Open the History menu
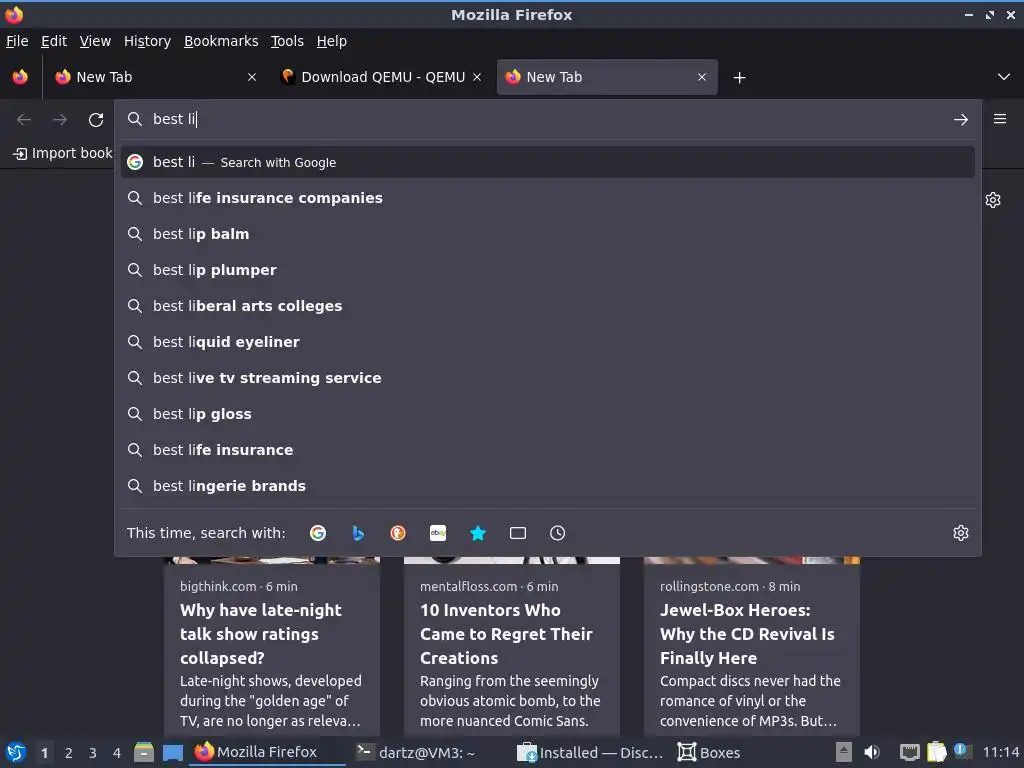Viewport: 1024px width, 768px height. click(148, 41)
